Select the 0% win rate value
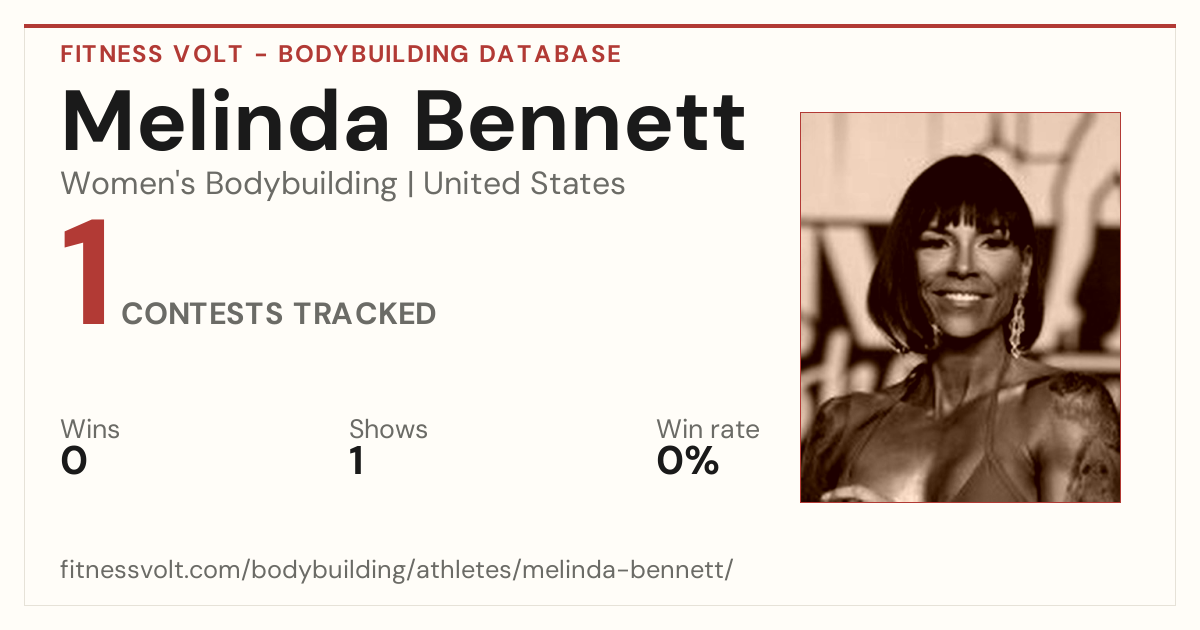 tap(688, 461)
